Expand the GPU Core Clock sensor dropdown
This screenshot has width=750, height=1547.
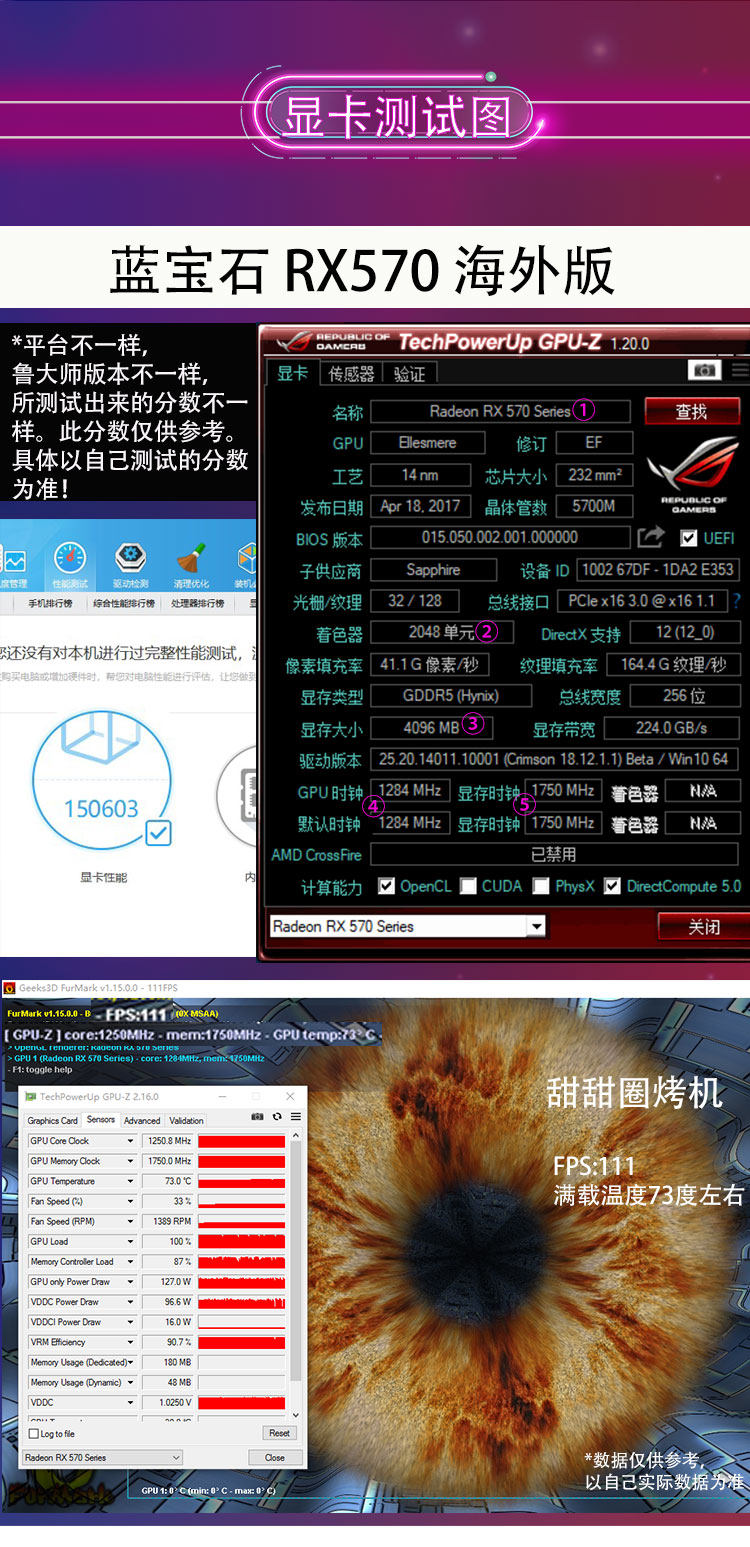(130, 1141)
